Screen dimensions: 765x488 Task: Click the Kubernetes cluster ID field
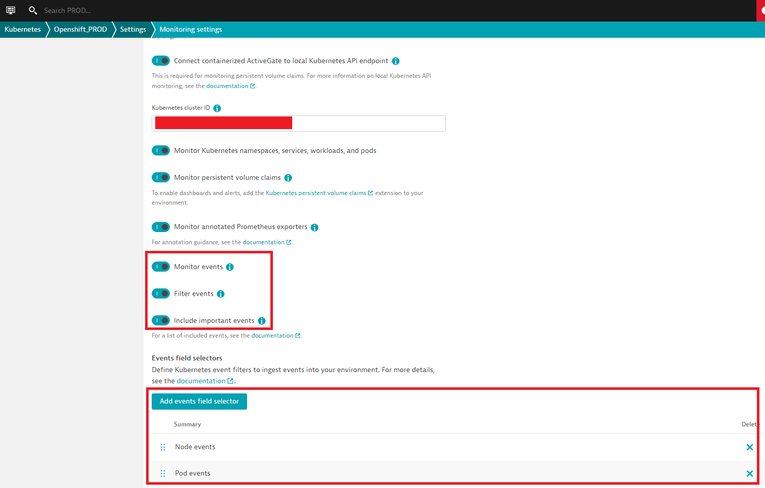click(x=299, y=123)
